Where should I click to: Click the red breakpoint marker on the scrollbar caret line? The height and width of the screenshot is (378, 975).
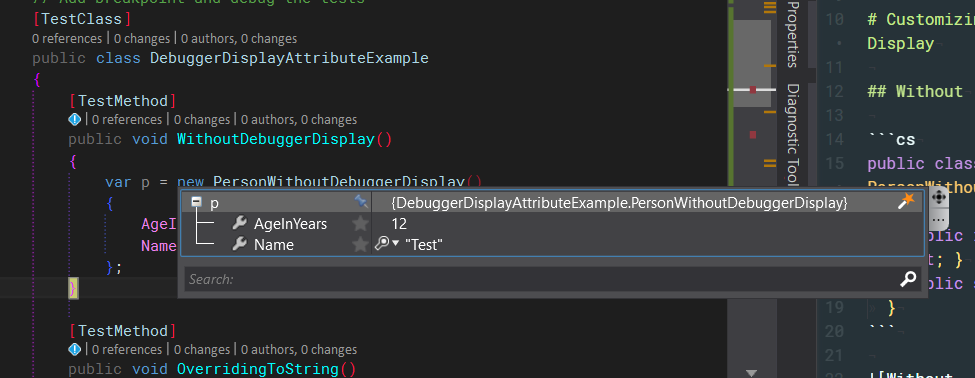coord(752,90)
